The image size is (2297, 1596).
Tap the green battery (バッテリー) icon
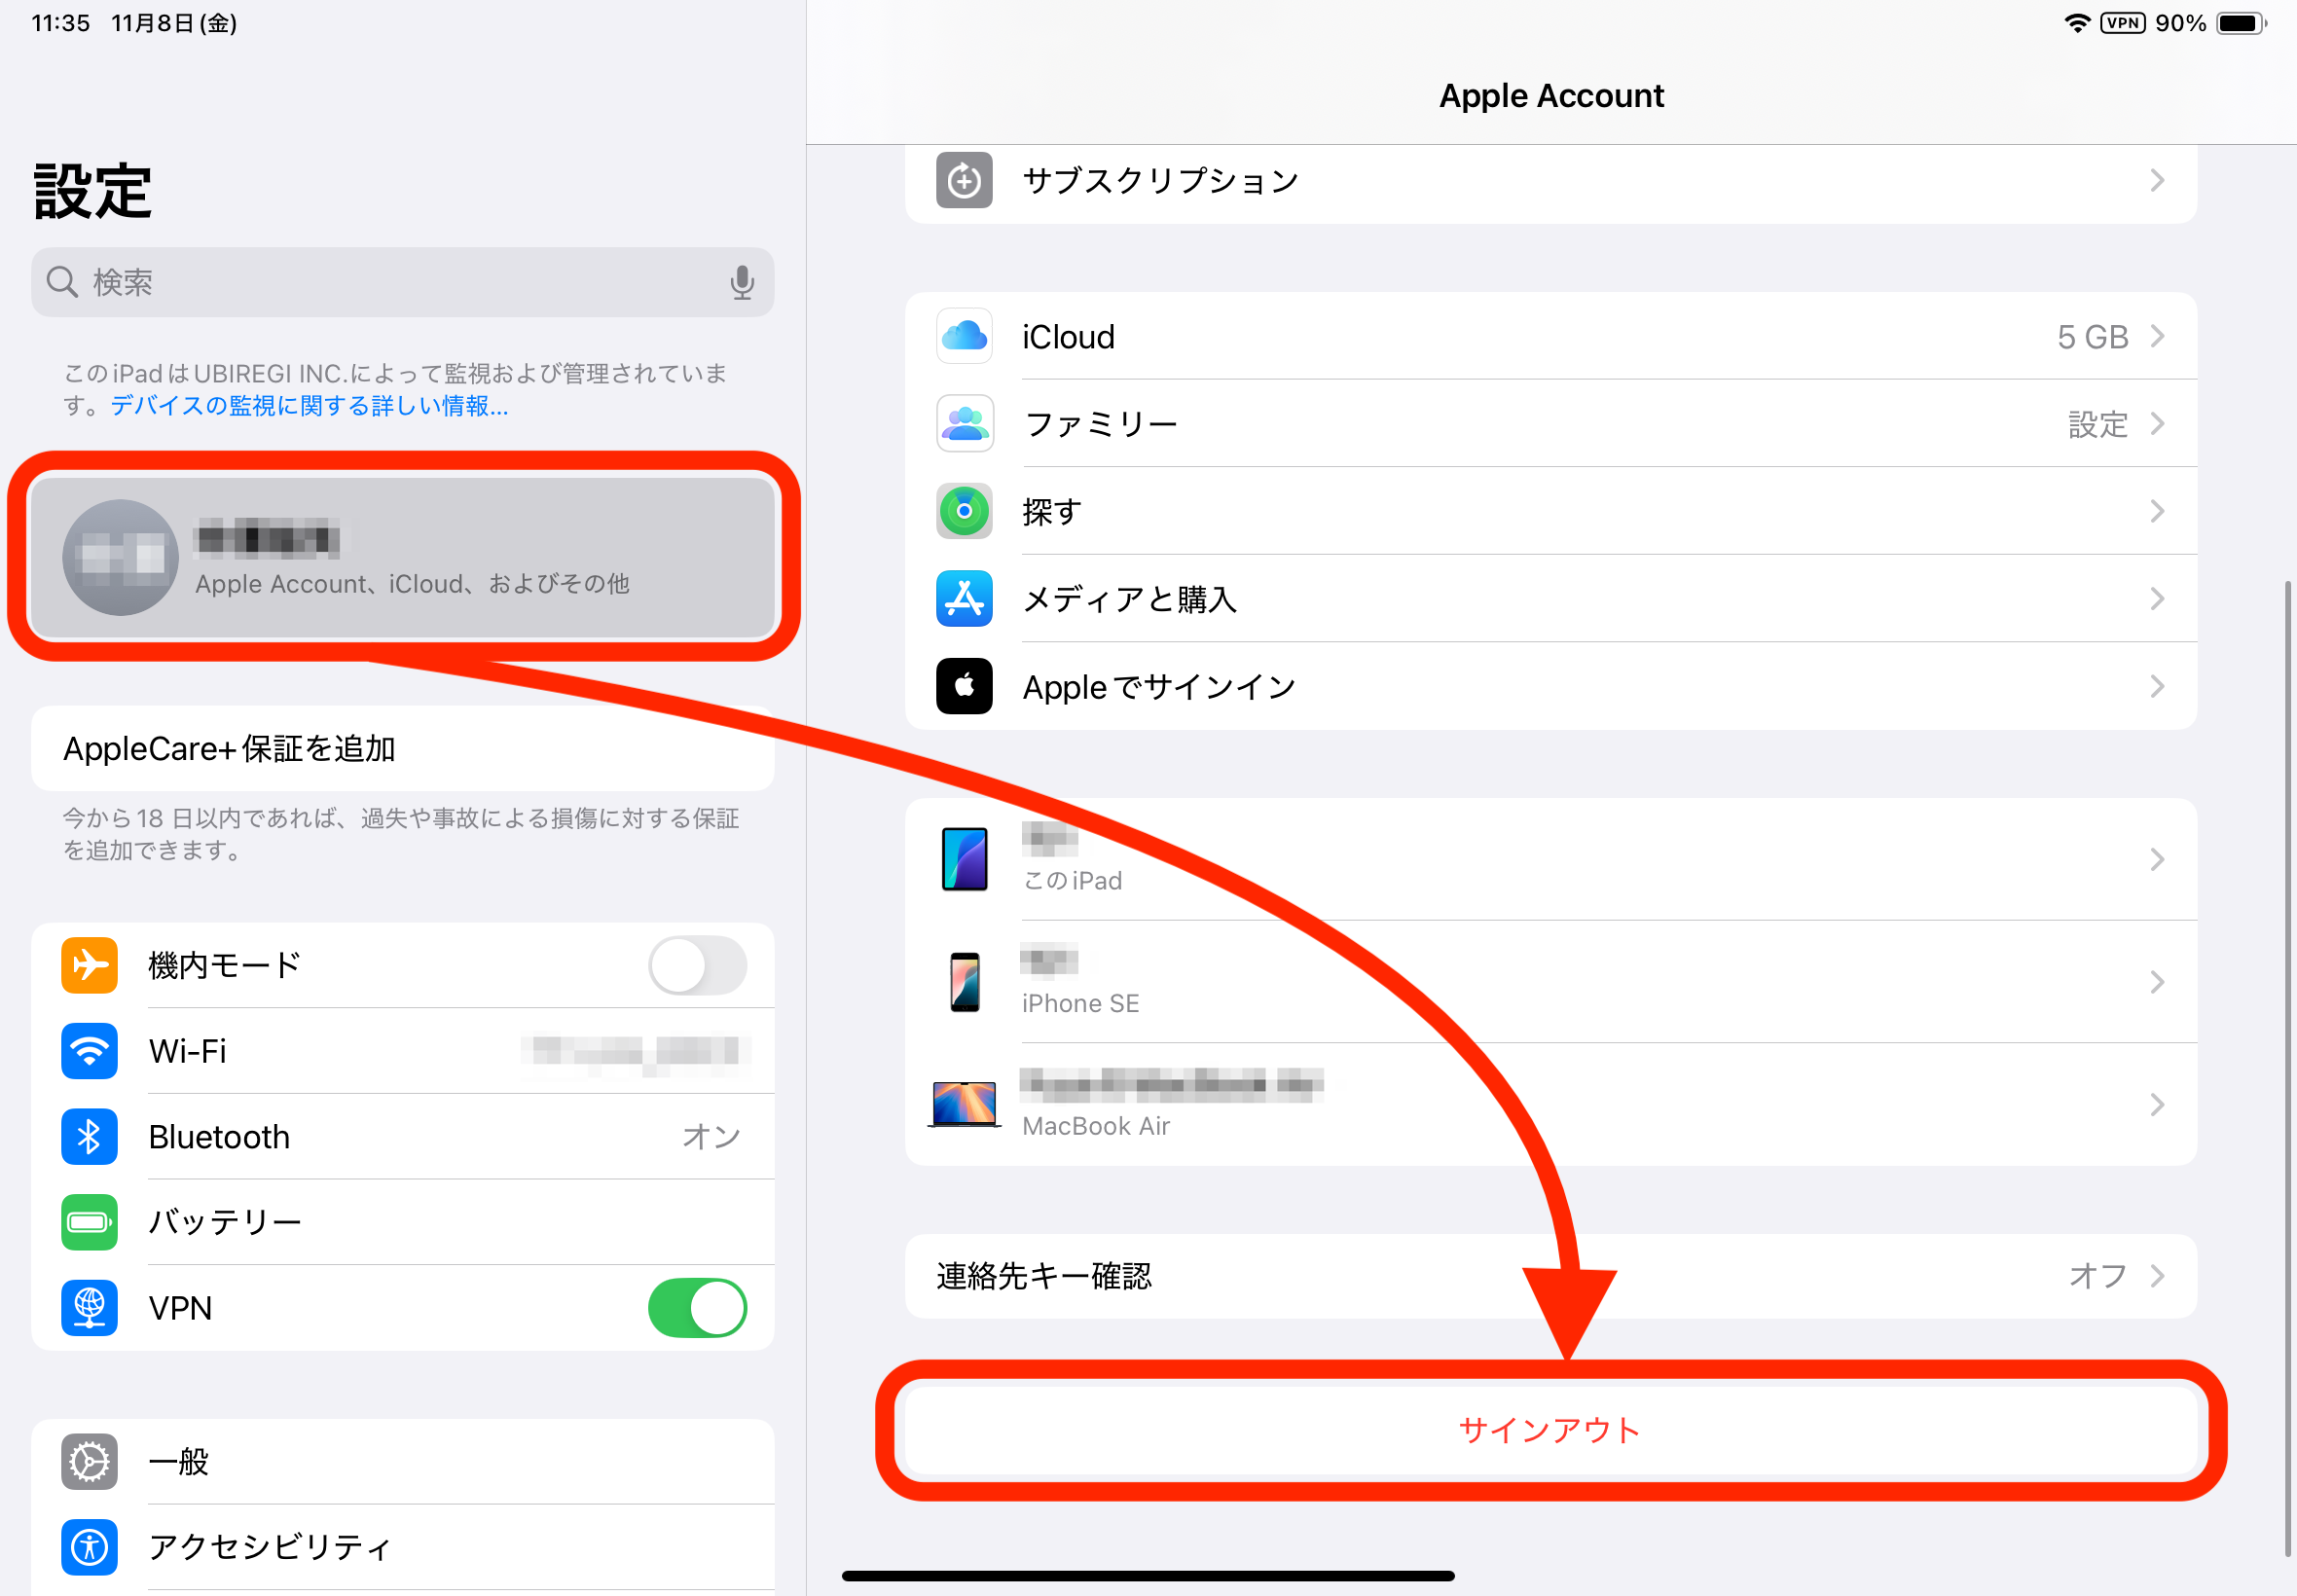(x=89, y=1222)
